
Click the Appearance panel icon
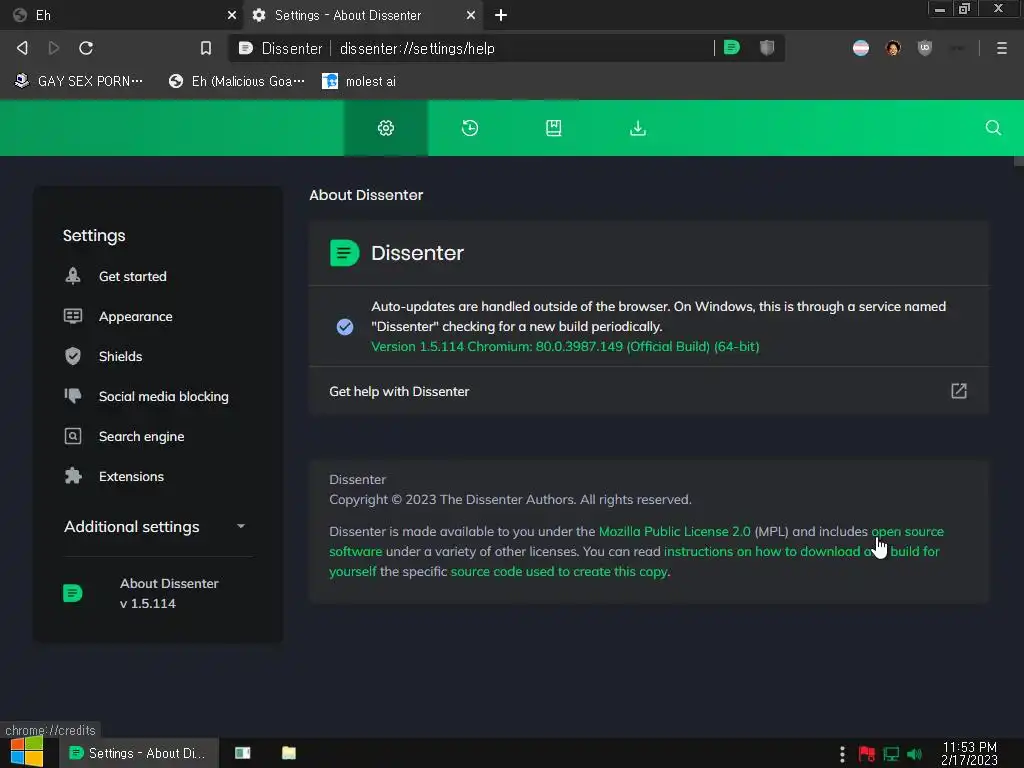[x=73, y=316]
